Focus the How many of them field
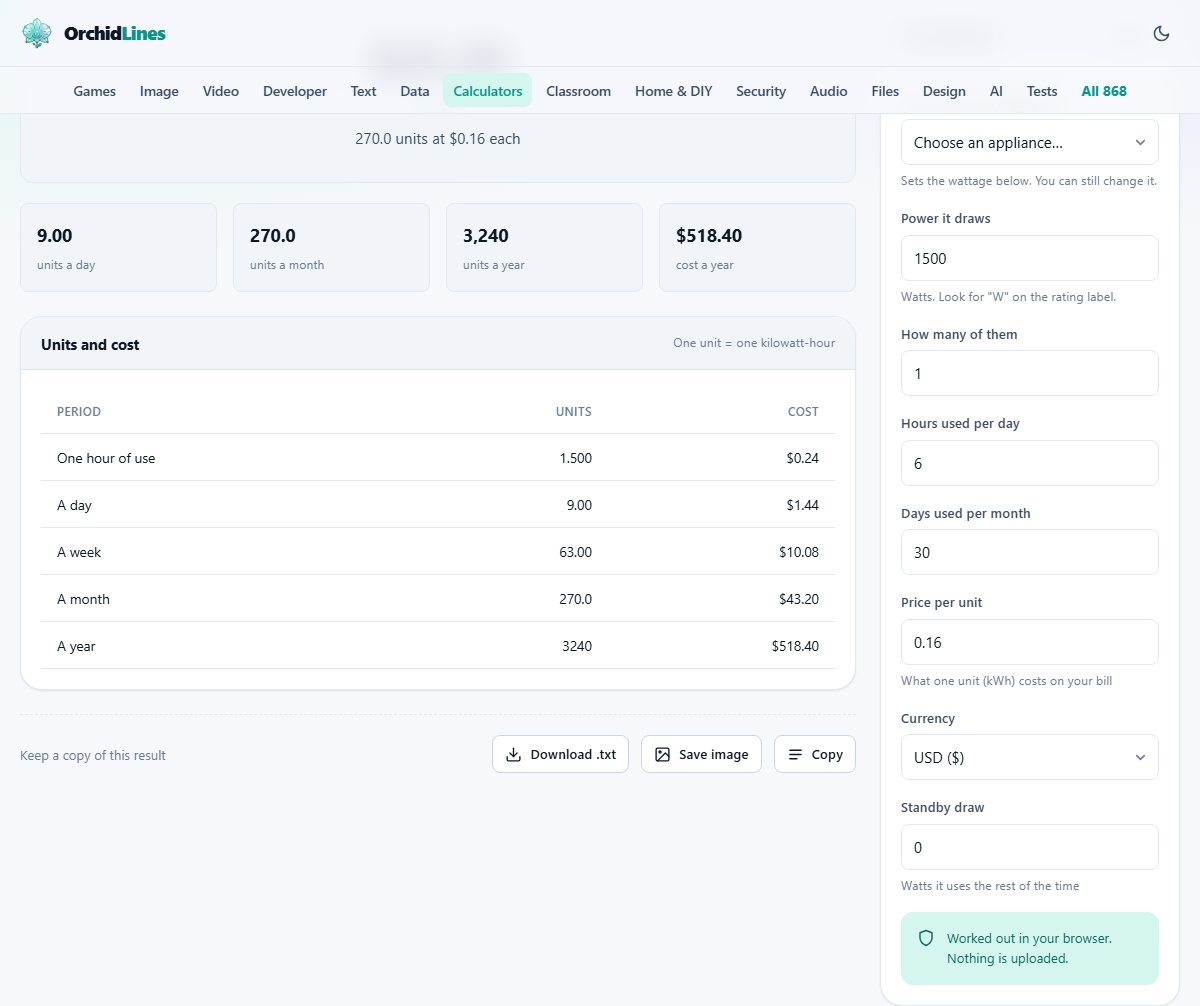The height and width of the screenshot is (1006, 1200). (1030, 373)
